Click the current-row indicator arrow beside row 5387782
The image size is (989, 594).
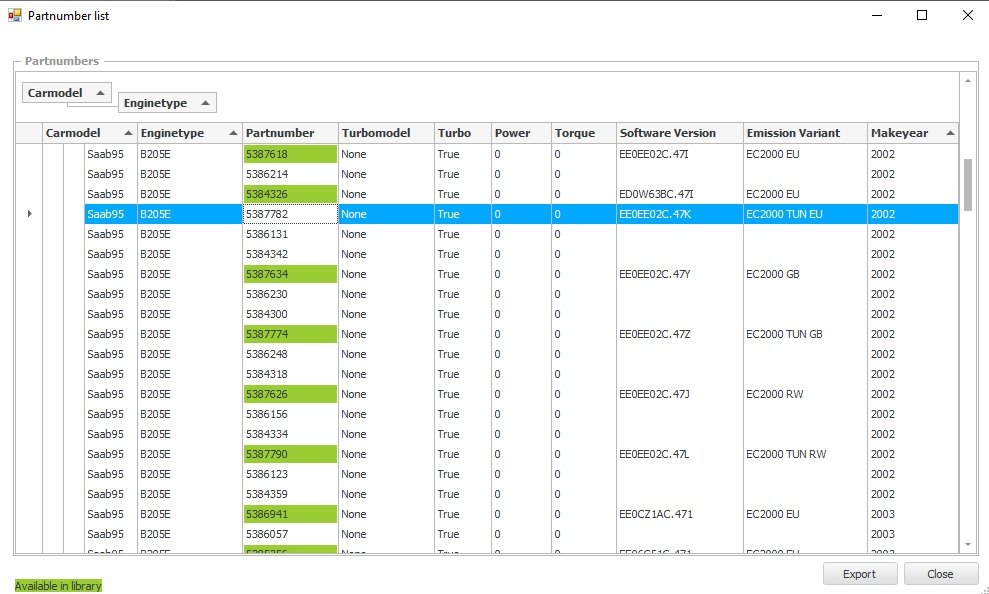(30, 214)
